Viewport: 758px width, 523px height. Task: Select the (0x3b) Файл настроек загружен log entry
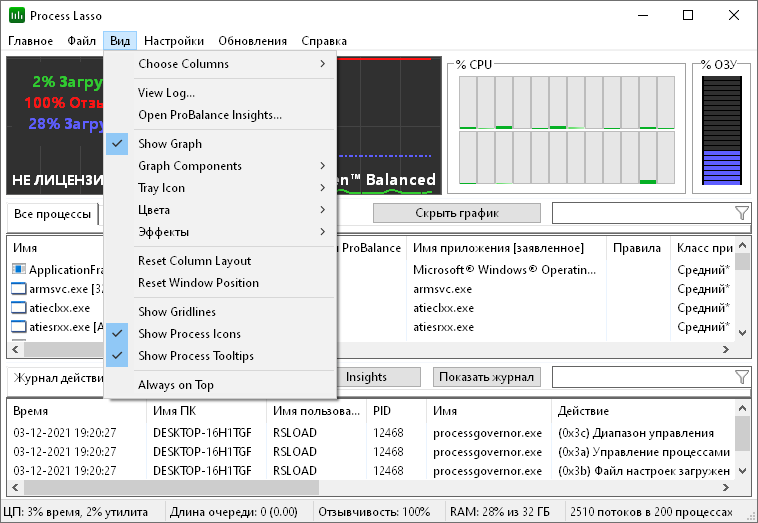click(x=643, y=471)
